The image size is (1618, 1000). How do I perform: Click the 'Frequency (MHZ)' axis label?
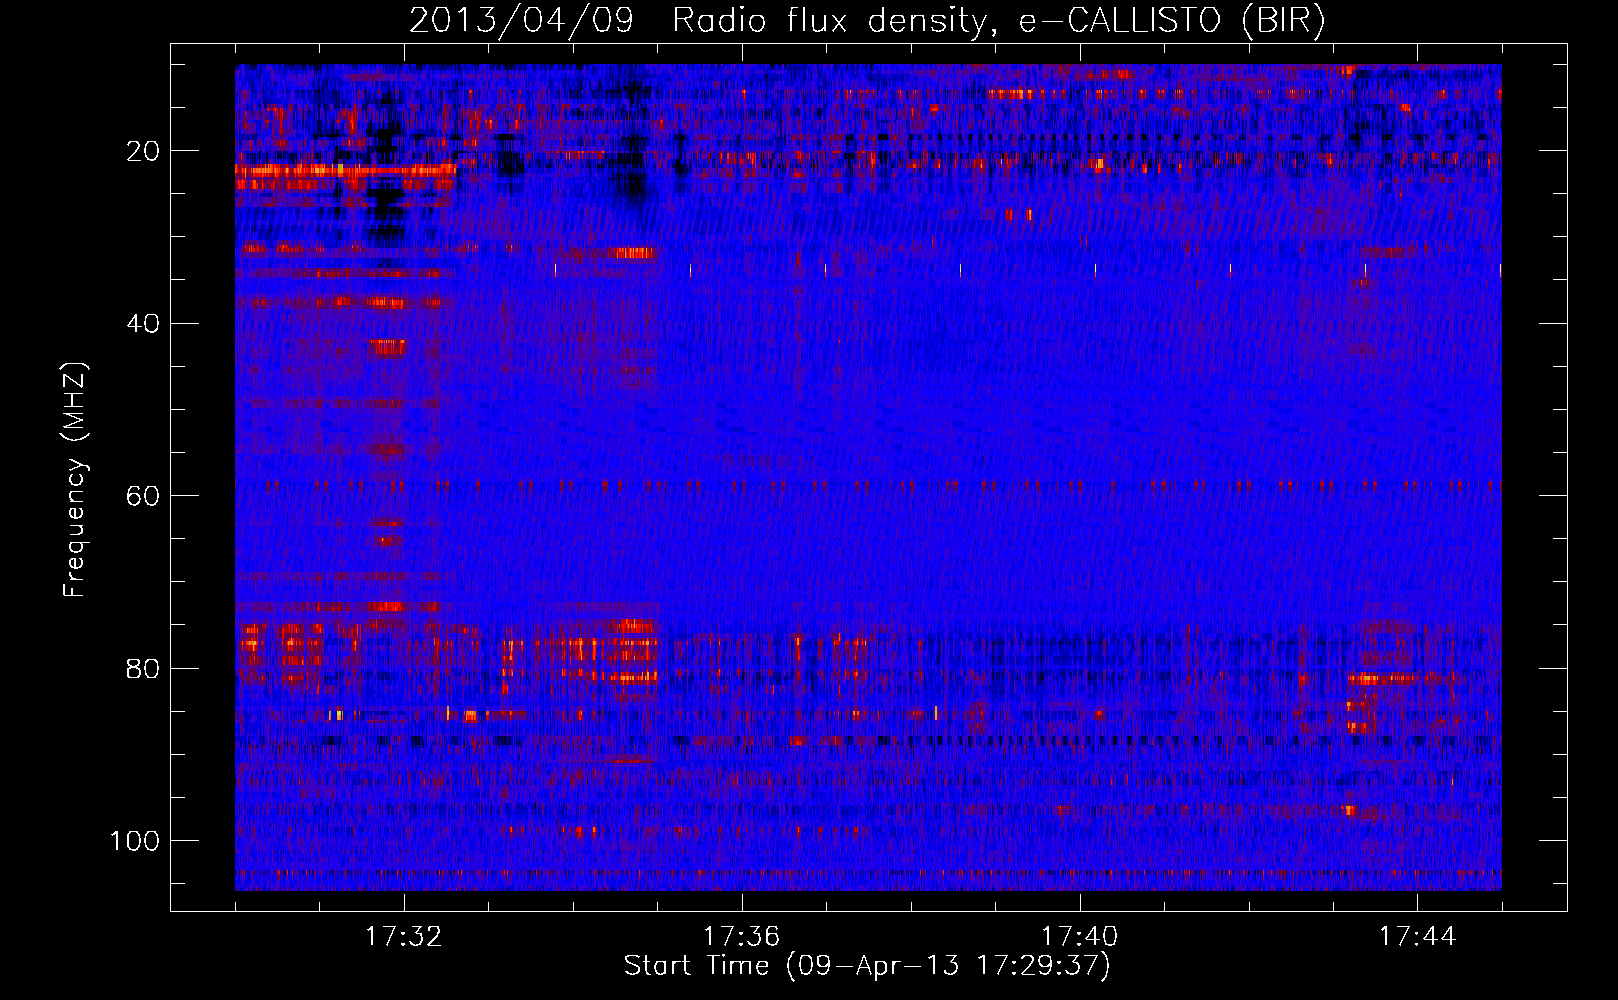(75, 480)
